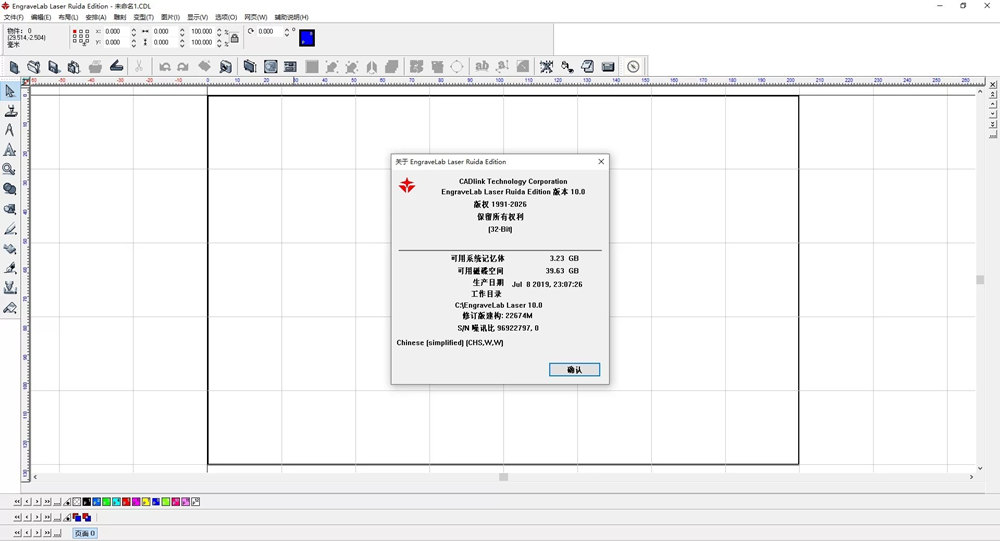The width and height of the screenshot is (1000, 541).
Task: Click 'Chinese (simplified) (CHS,W,W)' text in dialog
Action: pos(450,343)
